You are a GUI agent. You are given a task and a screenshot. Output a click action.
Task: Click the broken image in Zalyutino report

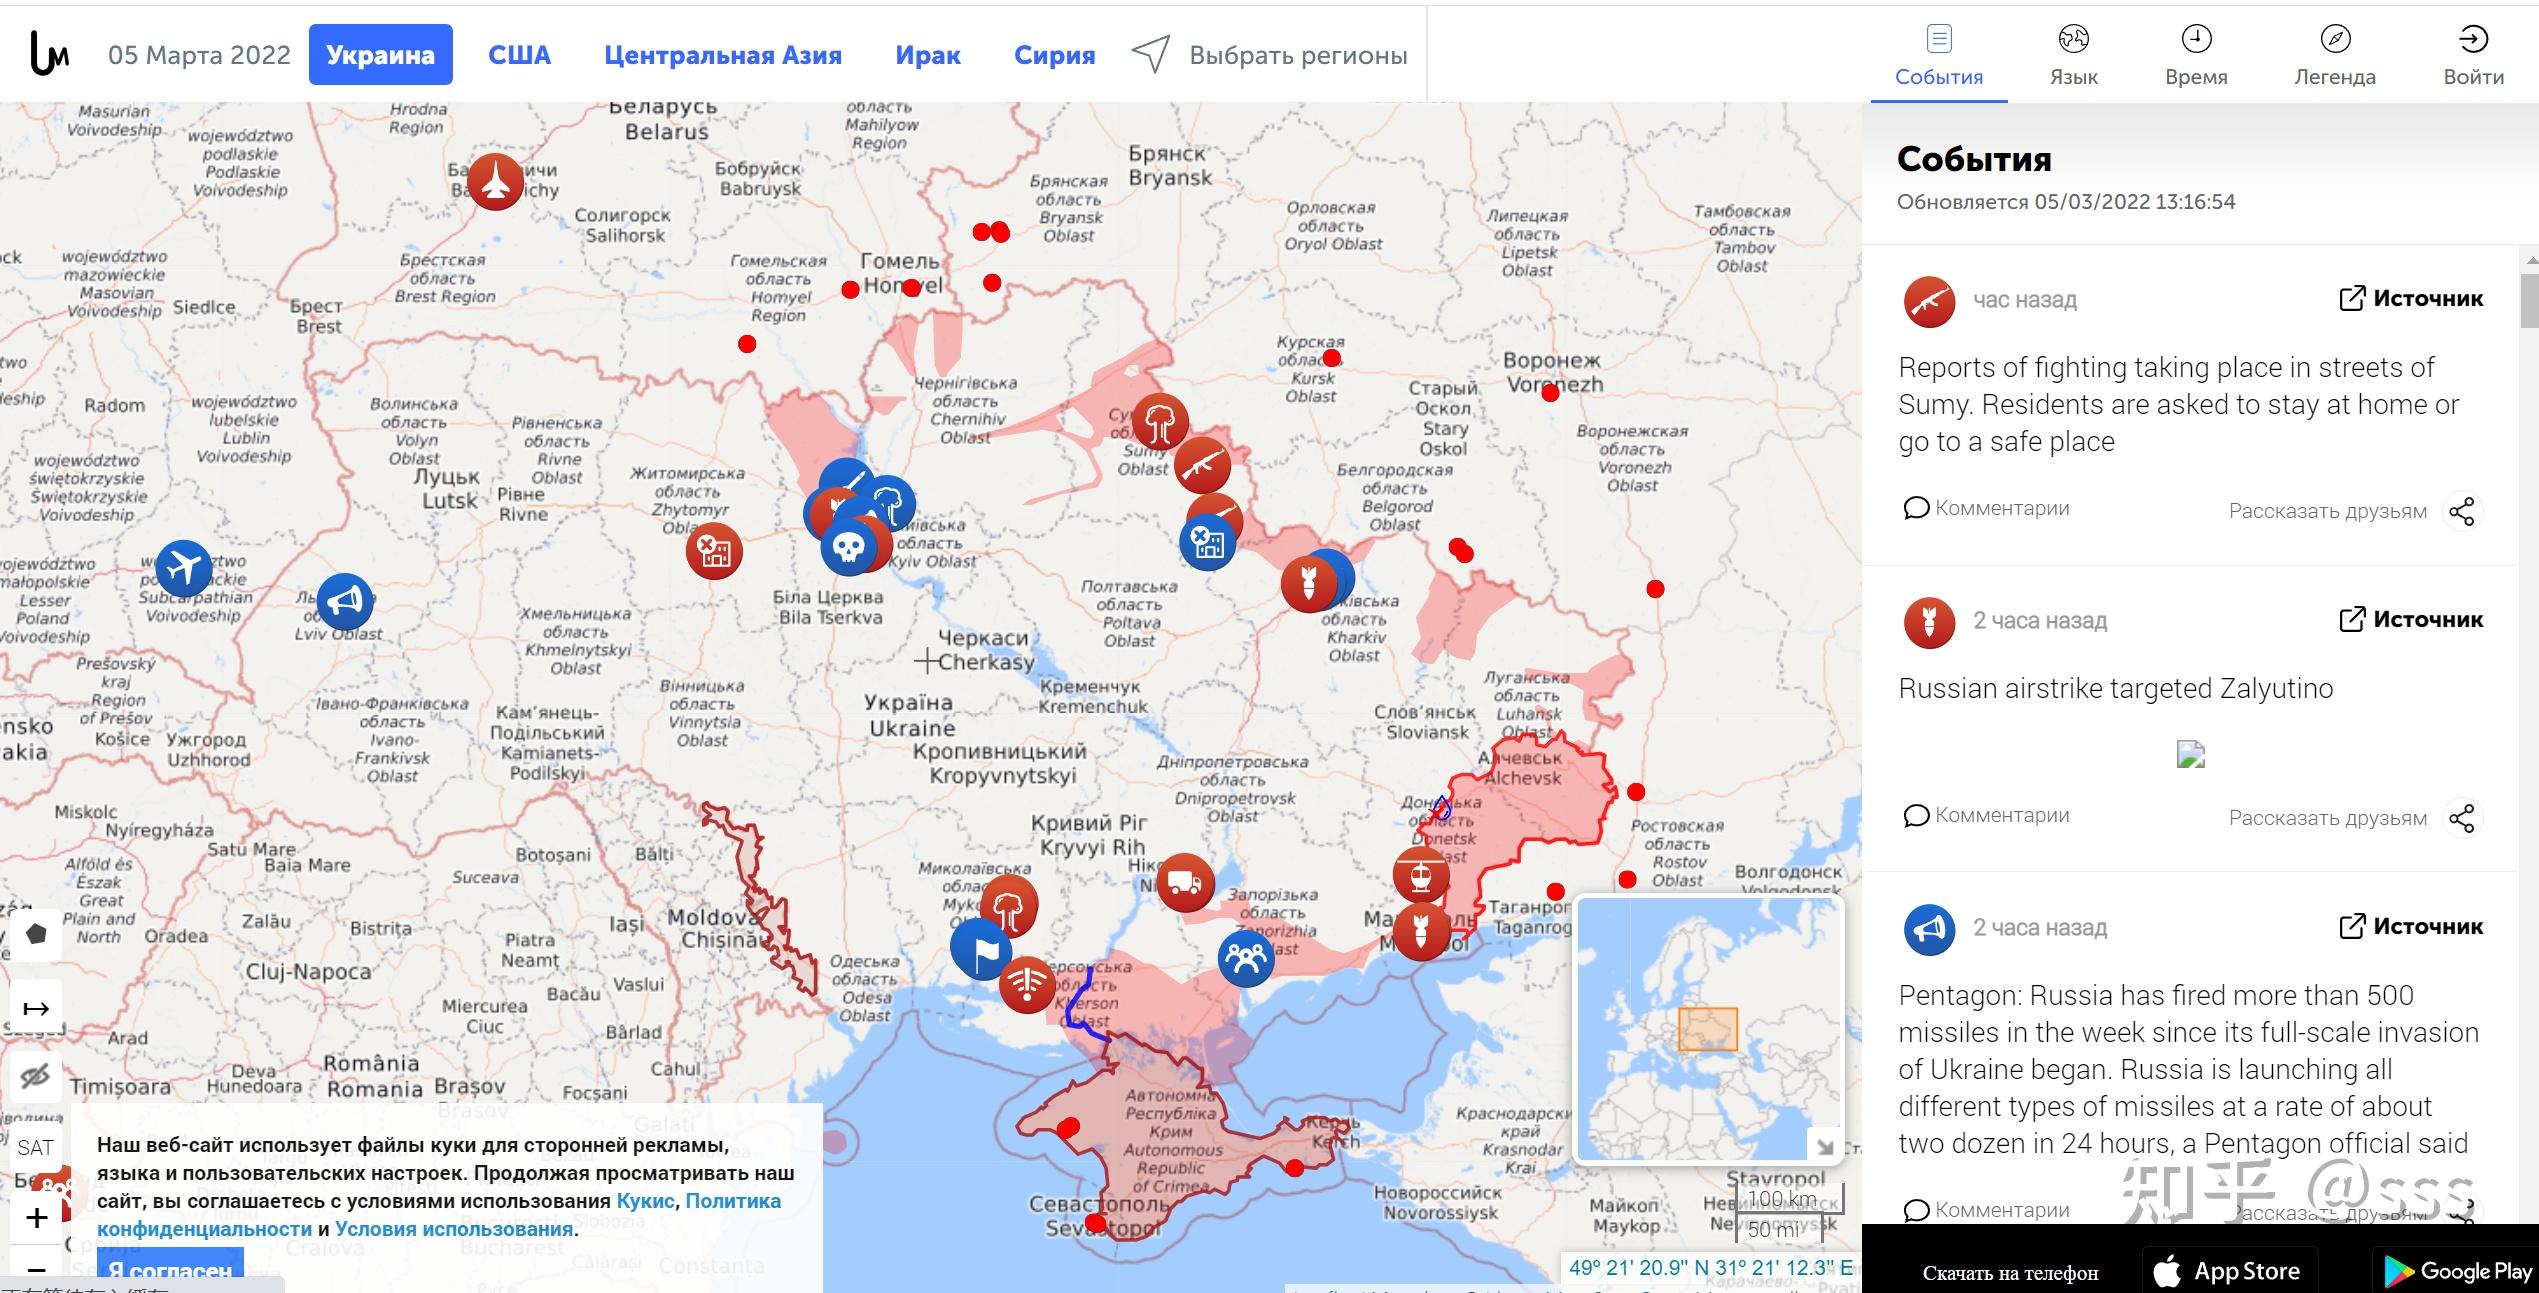point(2190,754)
